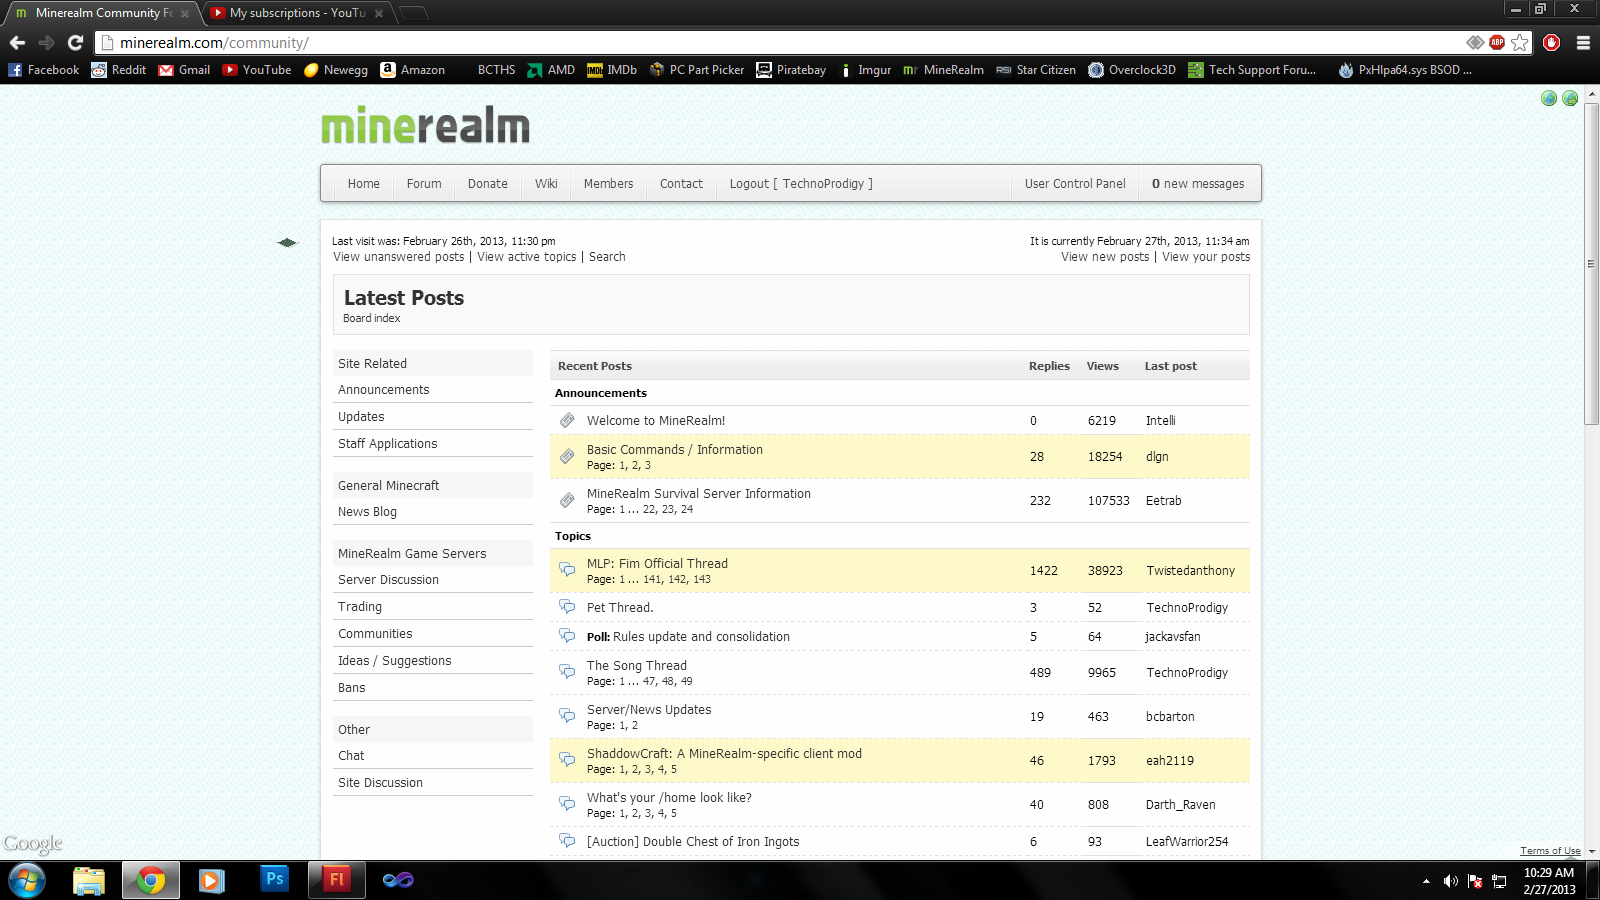Bookmark this page with the star icon
Screen dimensions: 1600x900
point(1520,42)
